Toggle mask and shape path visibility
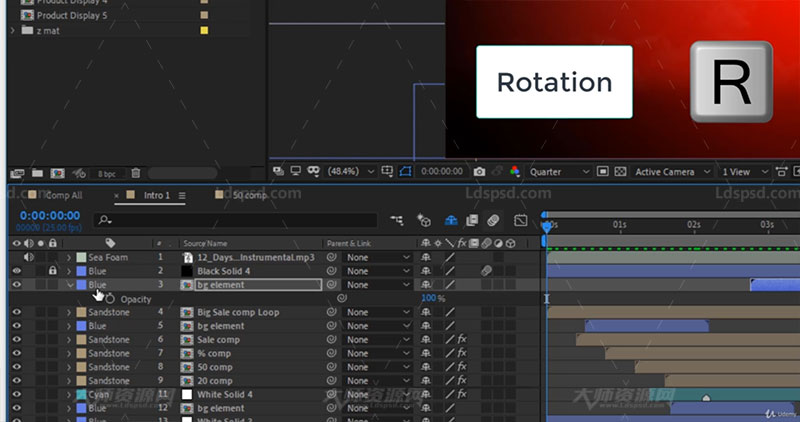Image resolution: width=800 pixels, height=422 pixels. pyautogui.click(x=406, y=171)
